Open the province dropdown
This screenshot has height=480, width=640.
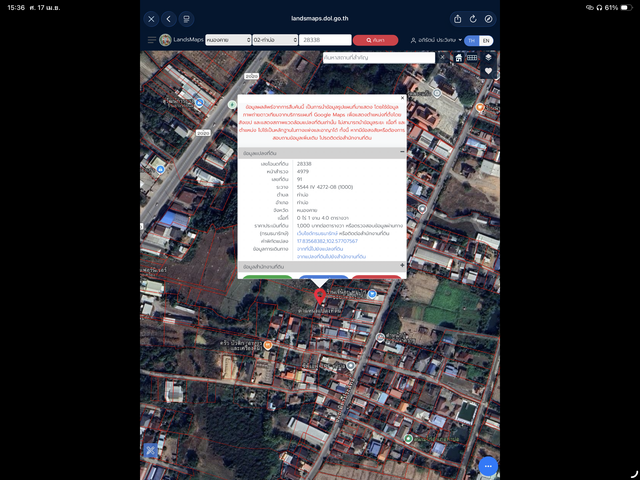pyautogui.click(x=228, y=40)
